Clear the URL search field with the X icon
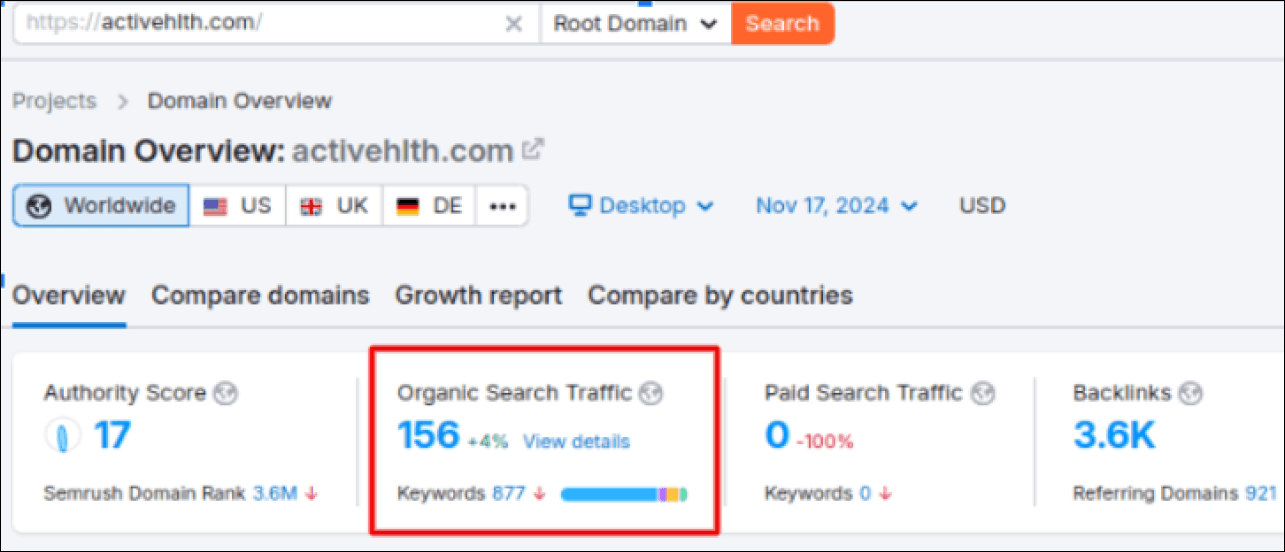Screen dimensions: 1285x552 click(513, 24)
